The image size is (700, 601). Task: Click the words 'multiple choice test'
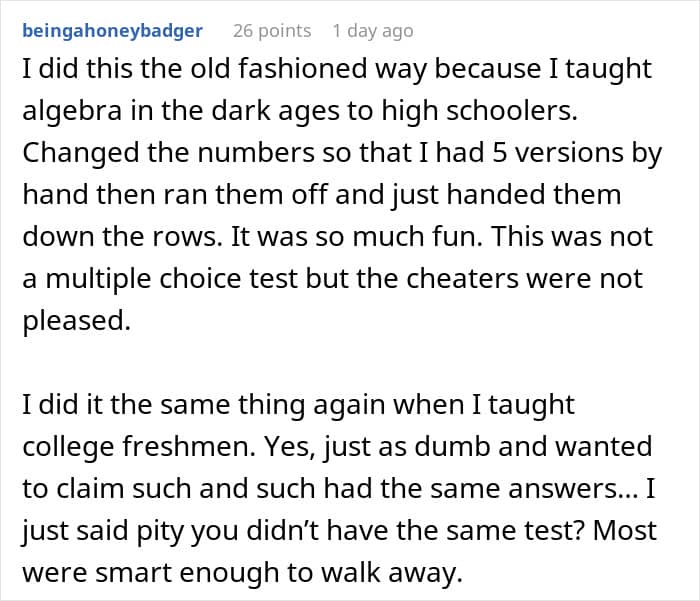coord(172,279)
